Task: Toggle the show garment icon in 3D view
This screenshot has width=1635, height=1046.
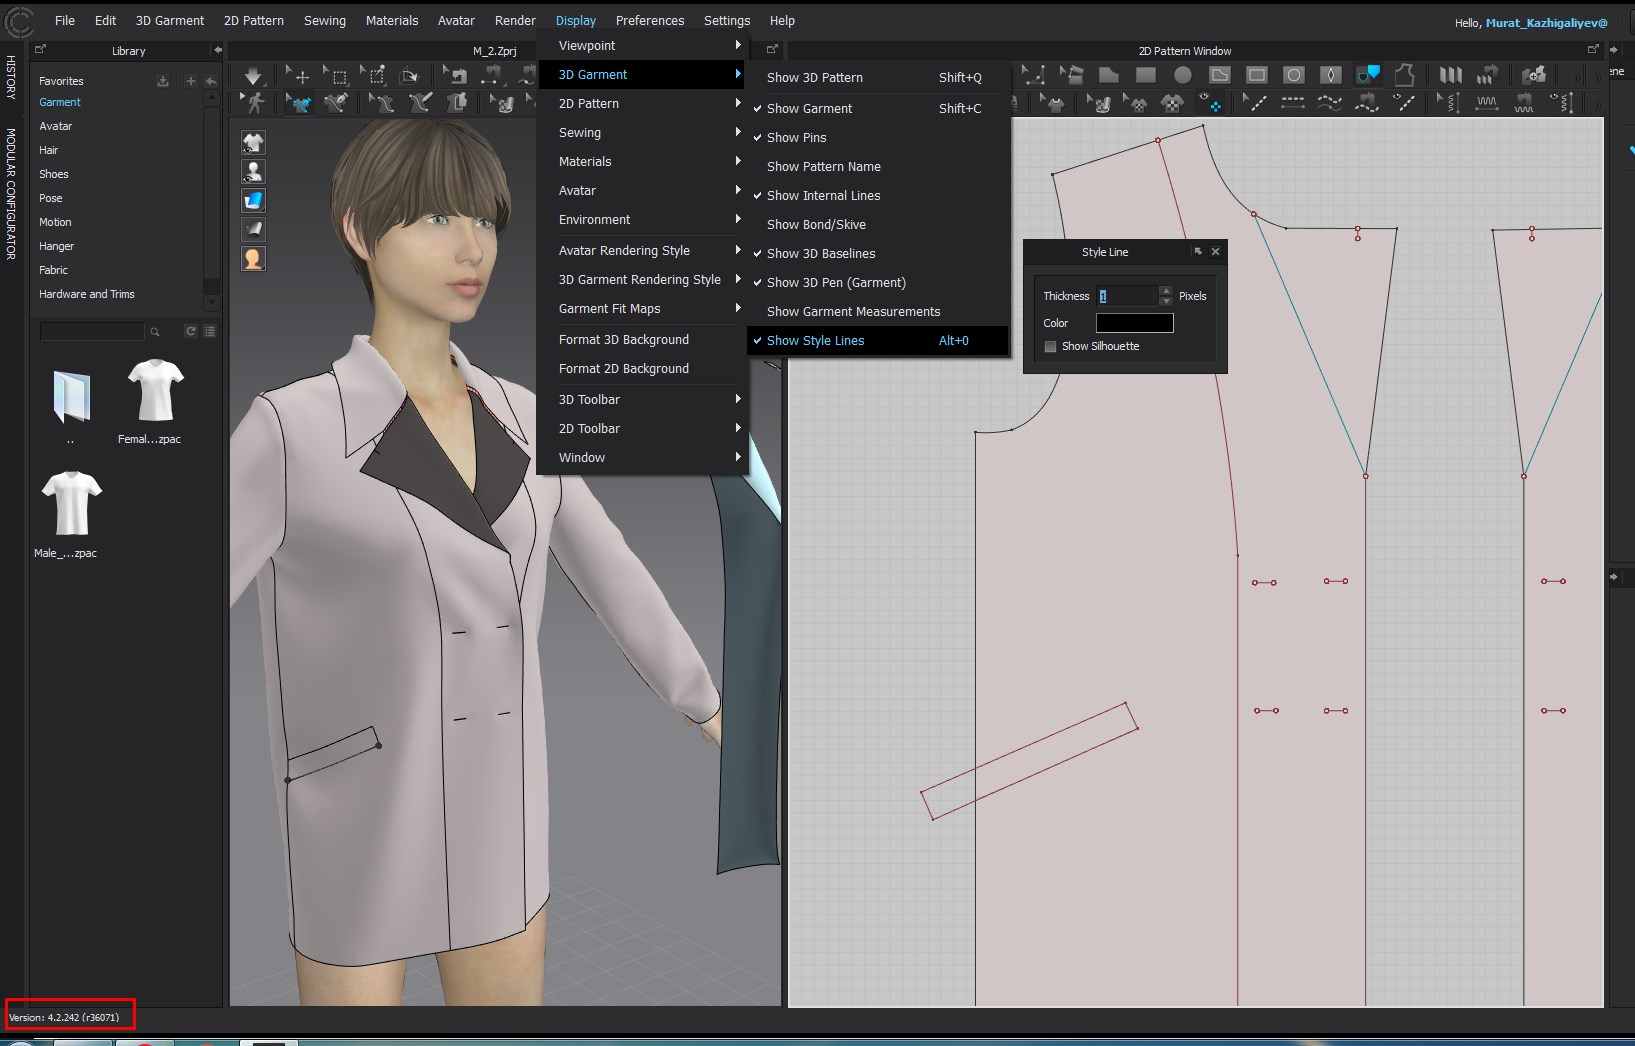Action: tap(253, 143)
